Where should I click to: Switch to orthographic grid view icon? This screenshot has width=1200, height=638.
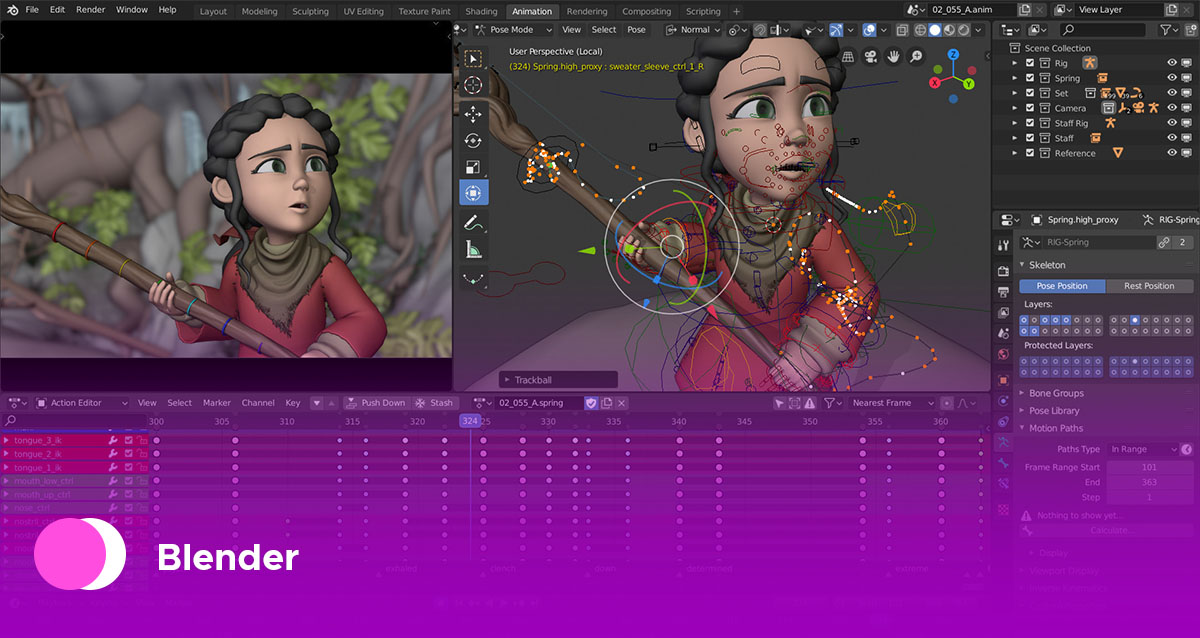[x=849, y=56]
